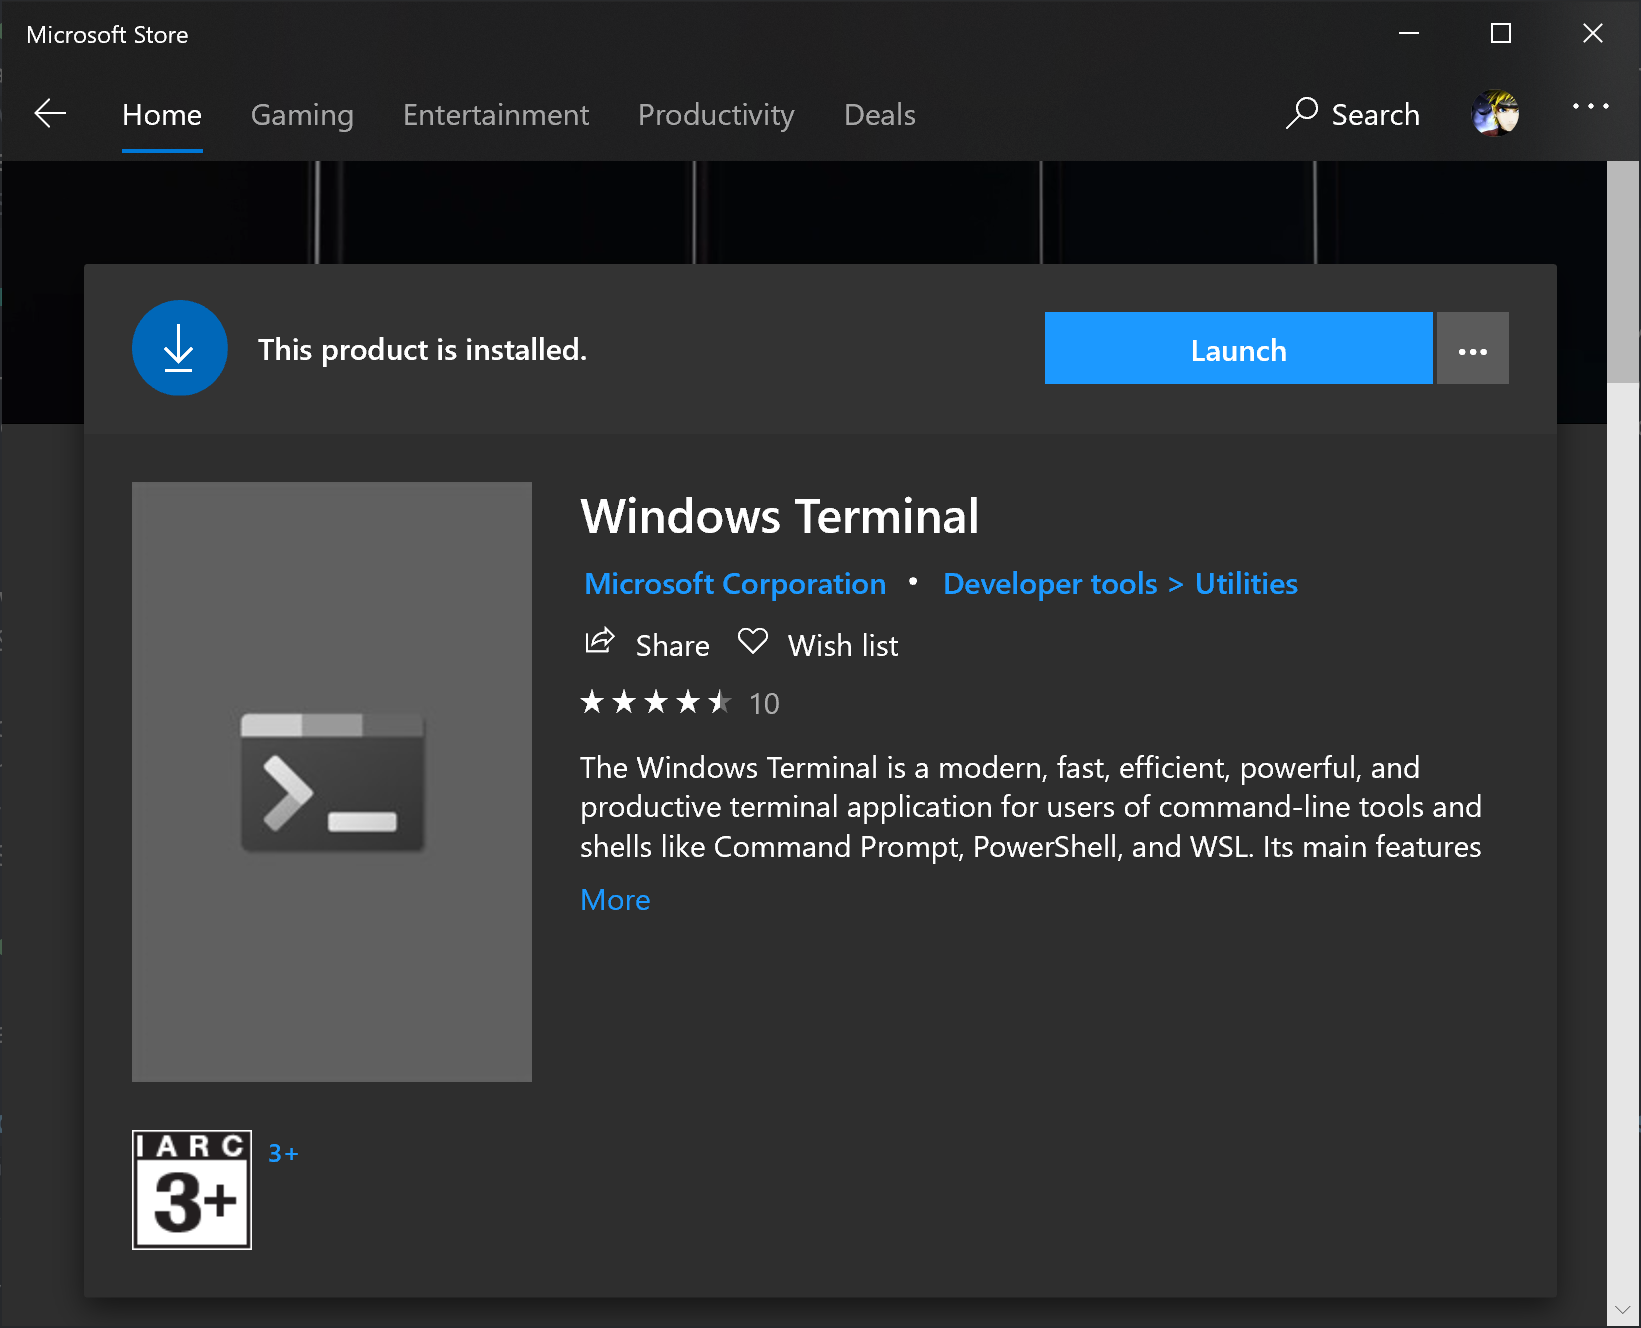Expand the app description with More
The image size is (1641, 1328).
[614, 899]
